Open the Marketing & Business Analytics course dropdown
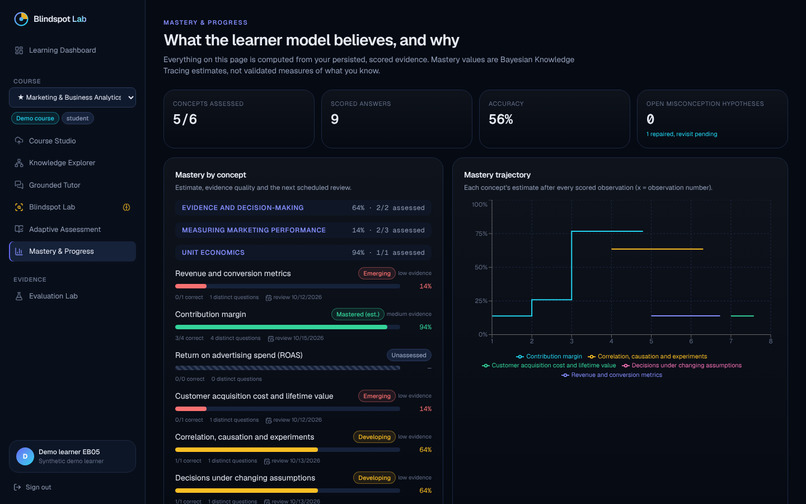The width and height of the screenshot is (806, 504). click(72, 97)
